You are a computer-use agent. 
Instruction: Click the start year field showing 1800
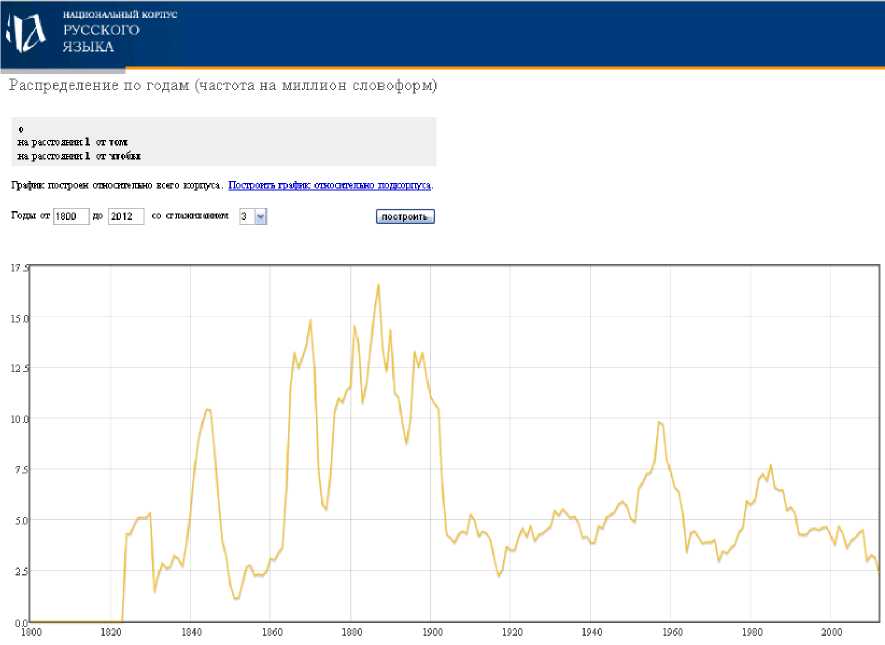point(71,216)
